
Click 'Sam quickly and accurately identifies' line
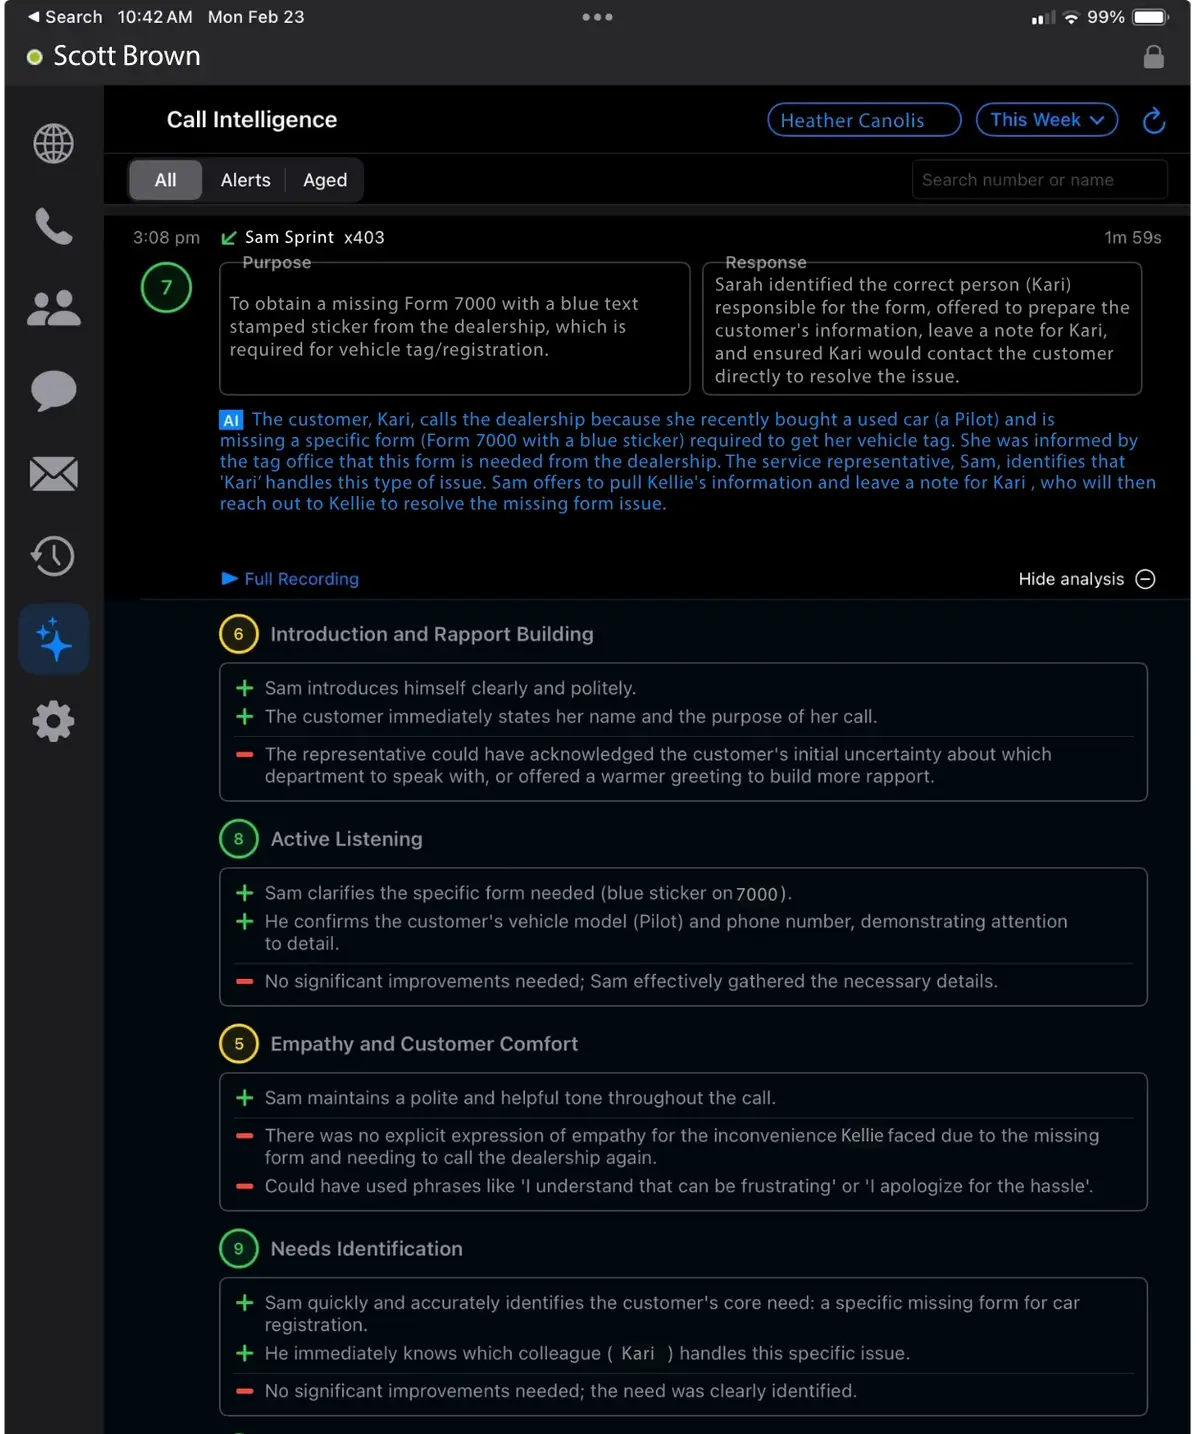(672, 1314)
